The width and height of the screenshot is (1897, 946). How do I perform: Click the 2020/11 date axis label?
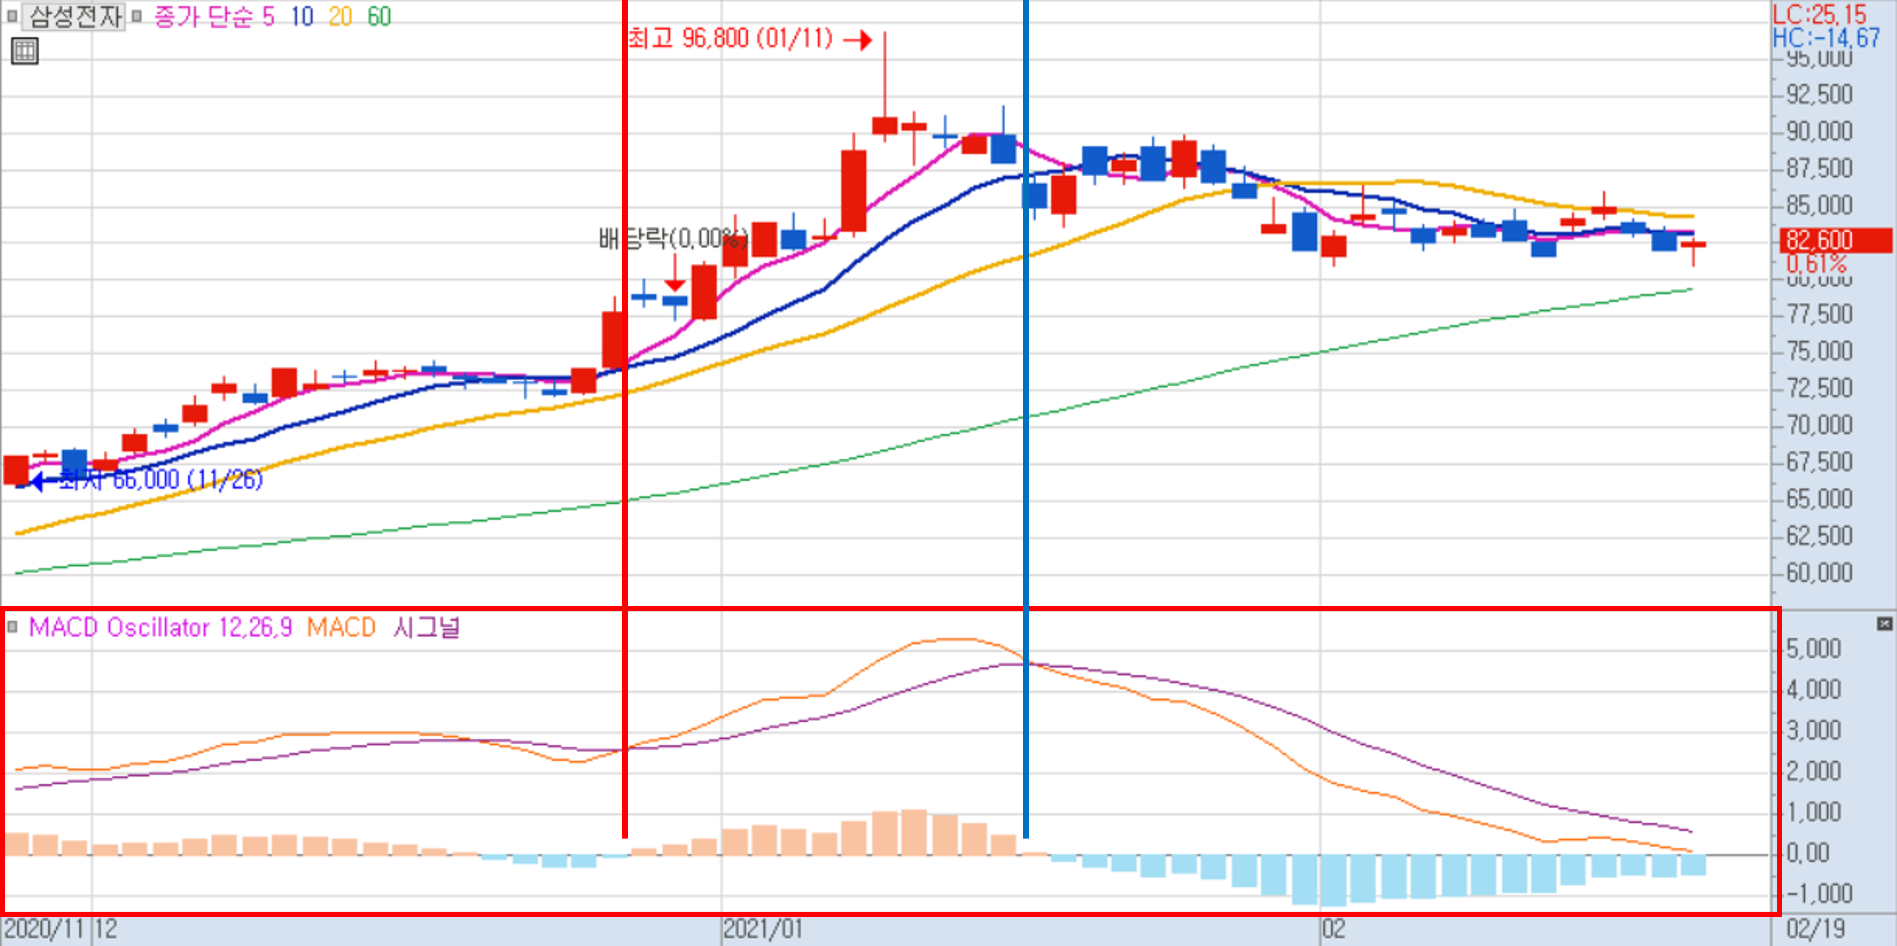coord(45,929)
